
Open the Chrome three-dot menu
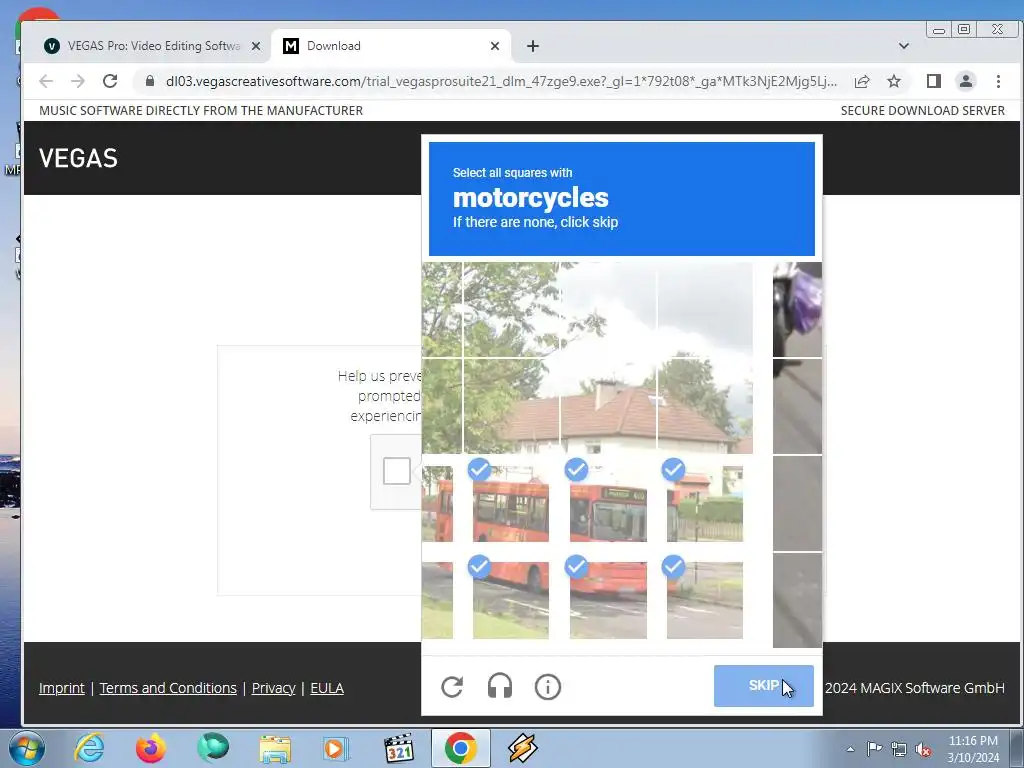click(998, 81)
